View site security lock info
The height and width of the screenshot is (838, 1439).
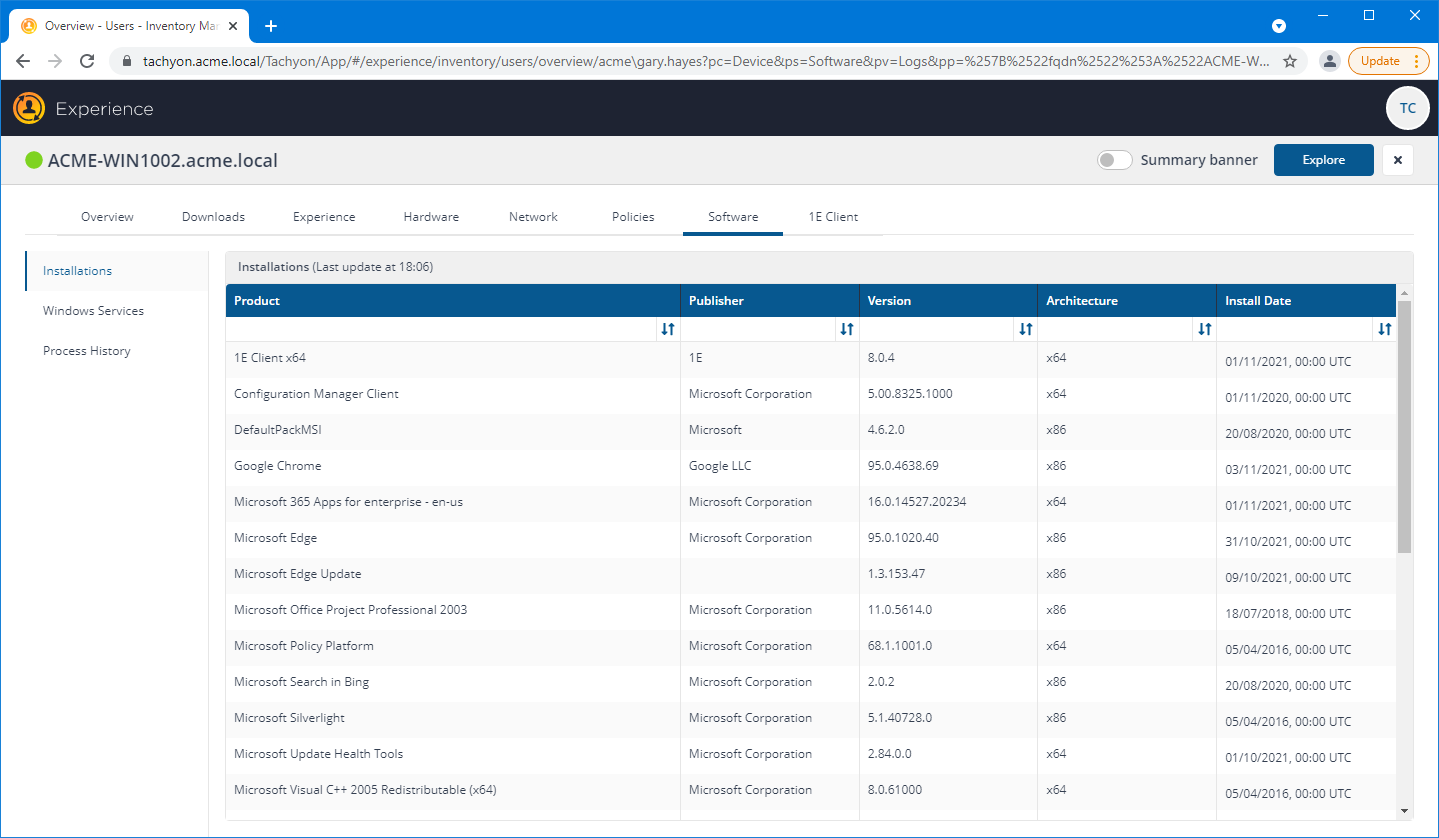(x=126, y=61)
